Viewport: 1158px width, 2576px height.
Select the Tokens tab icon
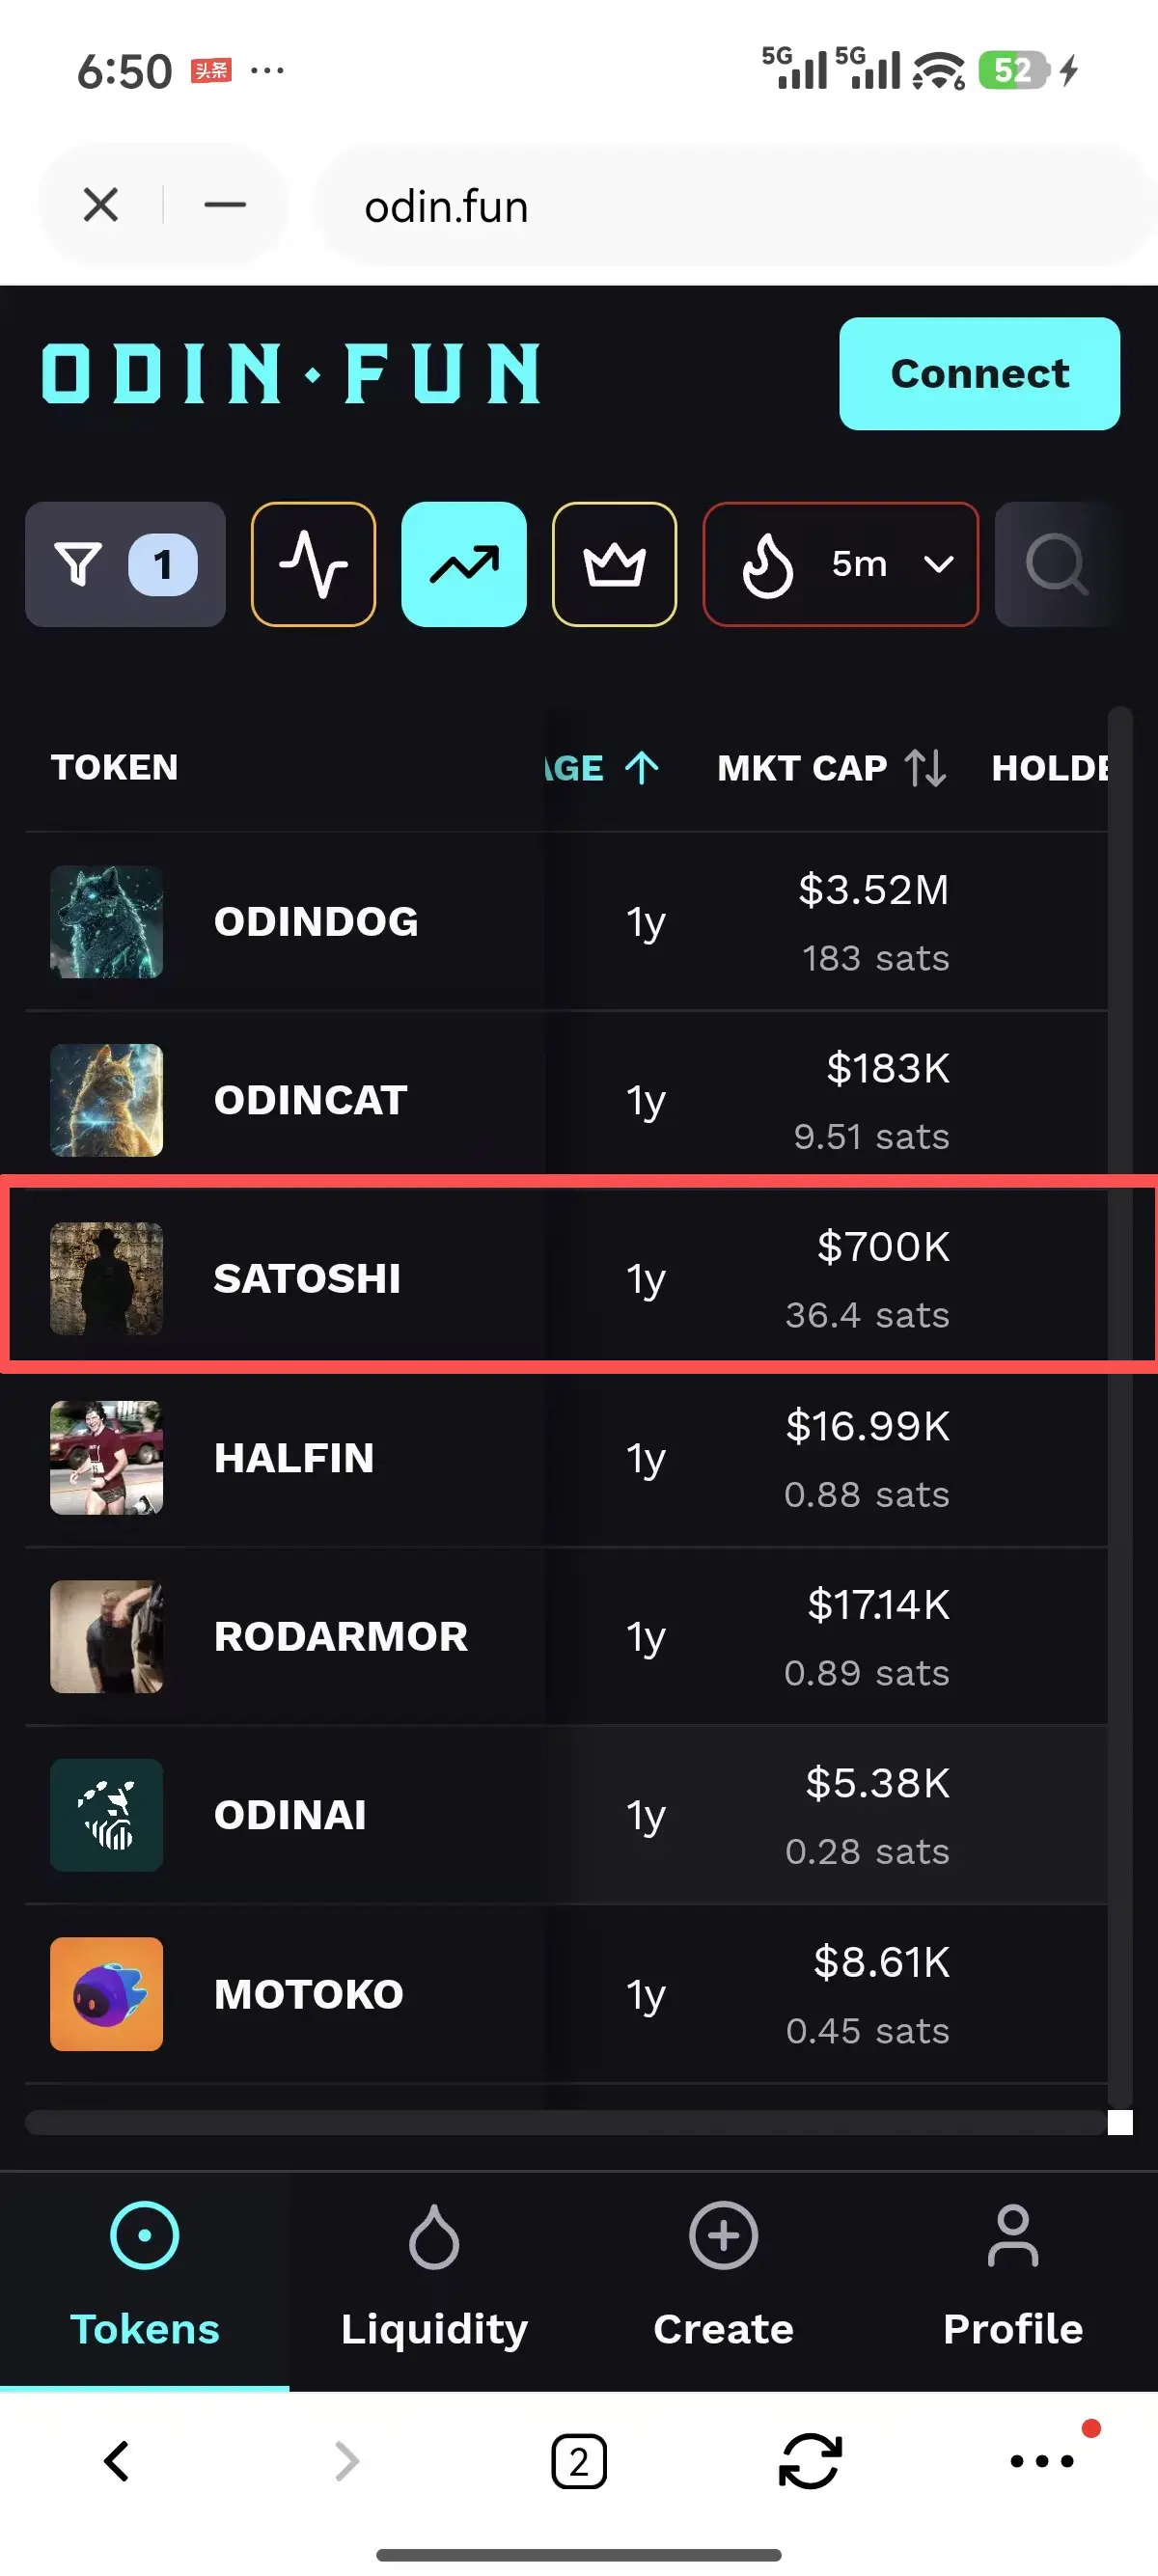(145, 2237)
